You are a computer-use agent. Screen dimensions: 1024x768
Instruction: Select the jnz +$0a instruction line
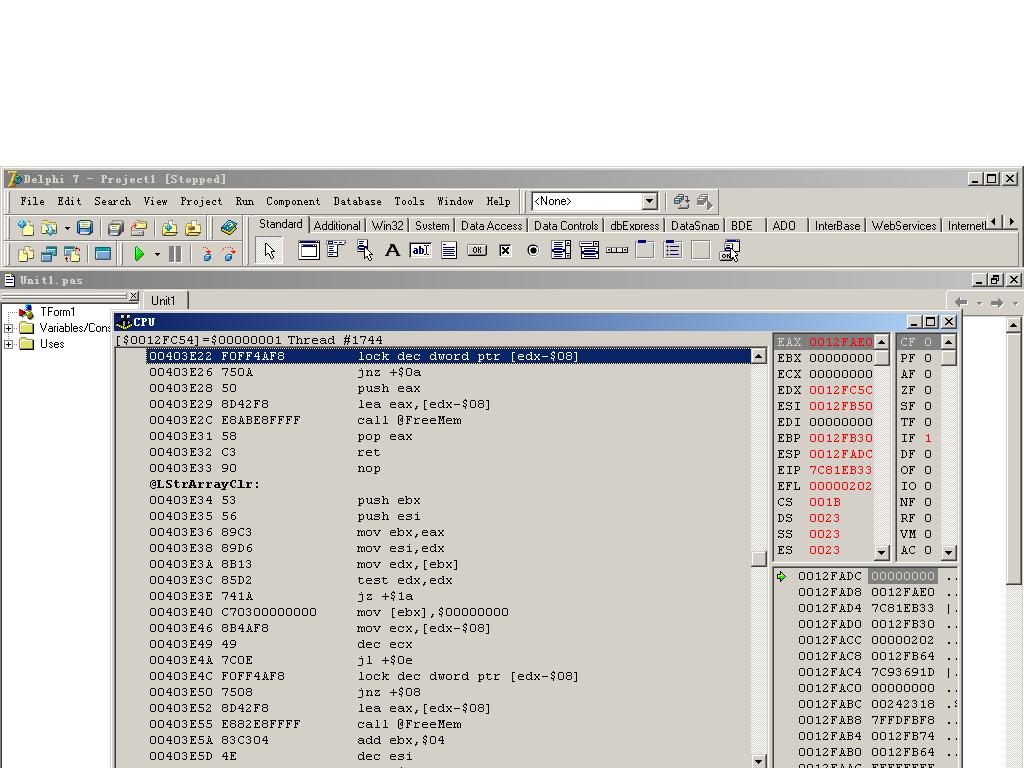click(380, 372)
